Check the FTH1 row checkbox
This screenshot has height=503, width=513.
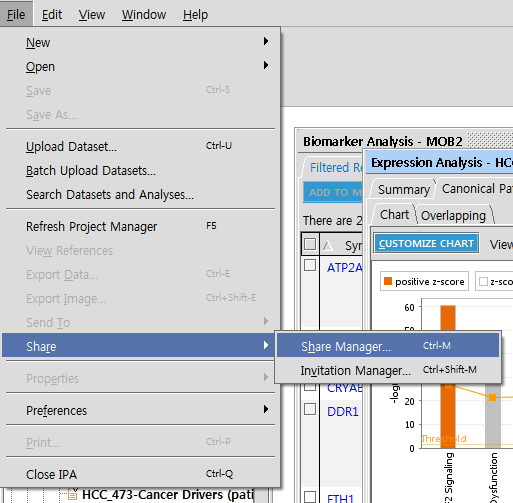coord(310,497)
